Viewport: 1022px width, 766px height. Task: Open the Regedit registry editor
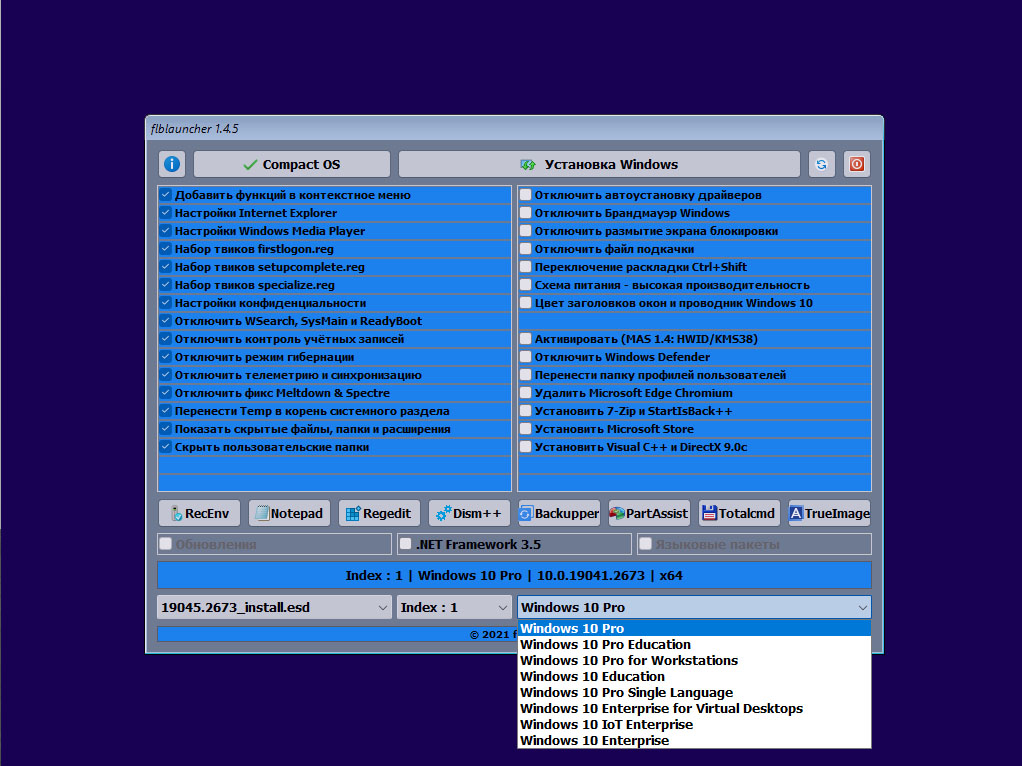point(379,513)
